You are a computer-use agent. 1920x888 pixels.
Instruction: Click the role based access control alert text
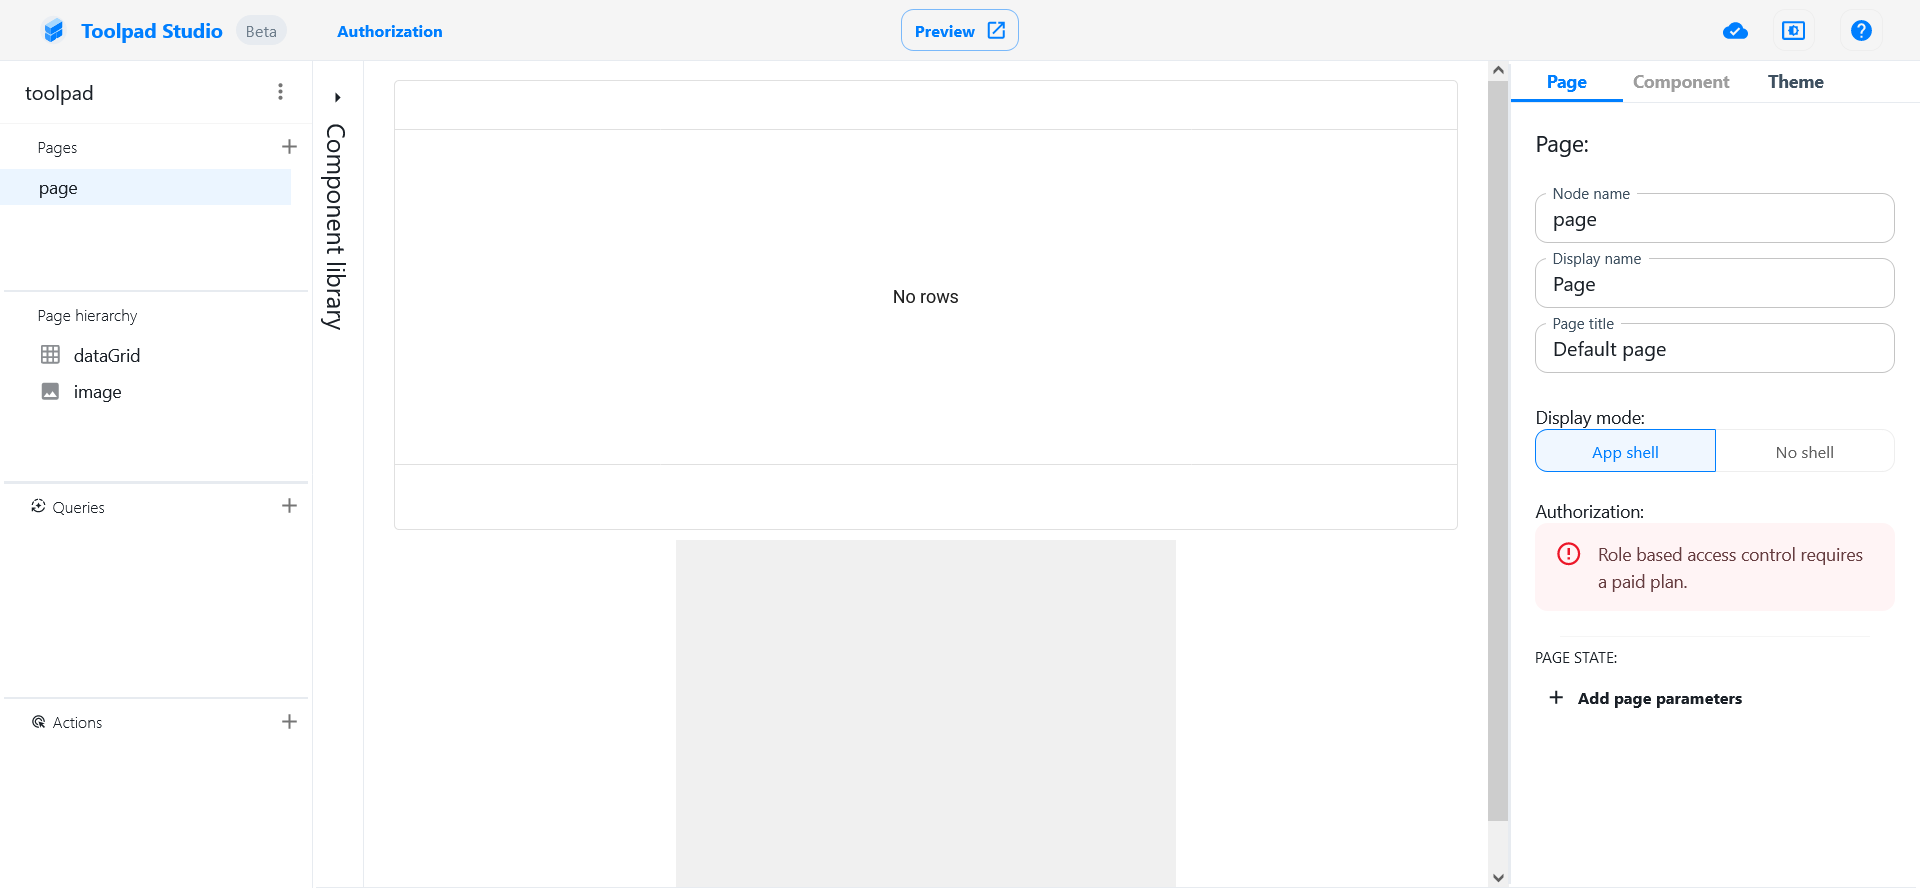click(1730, 568)
